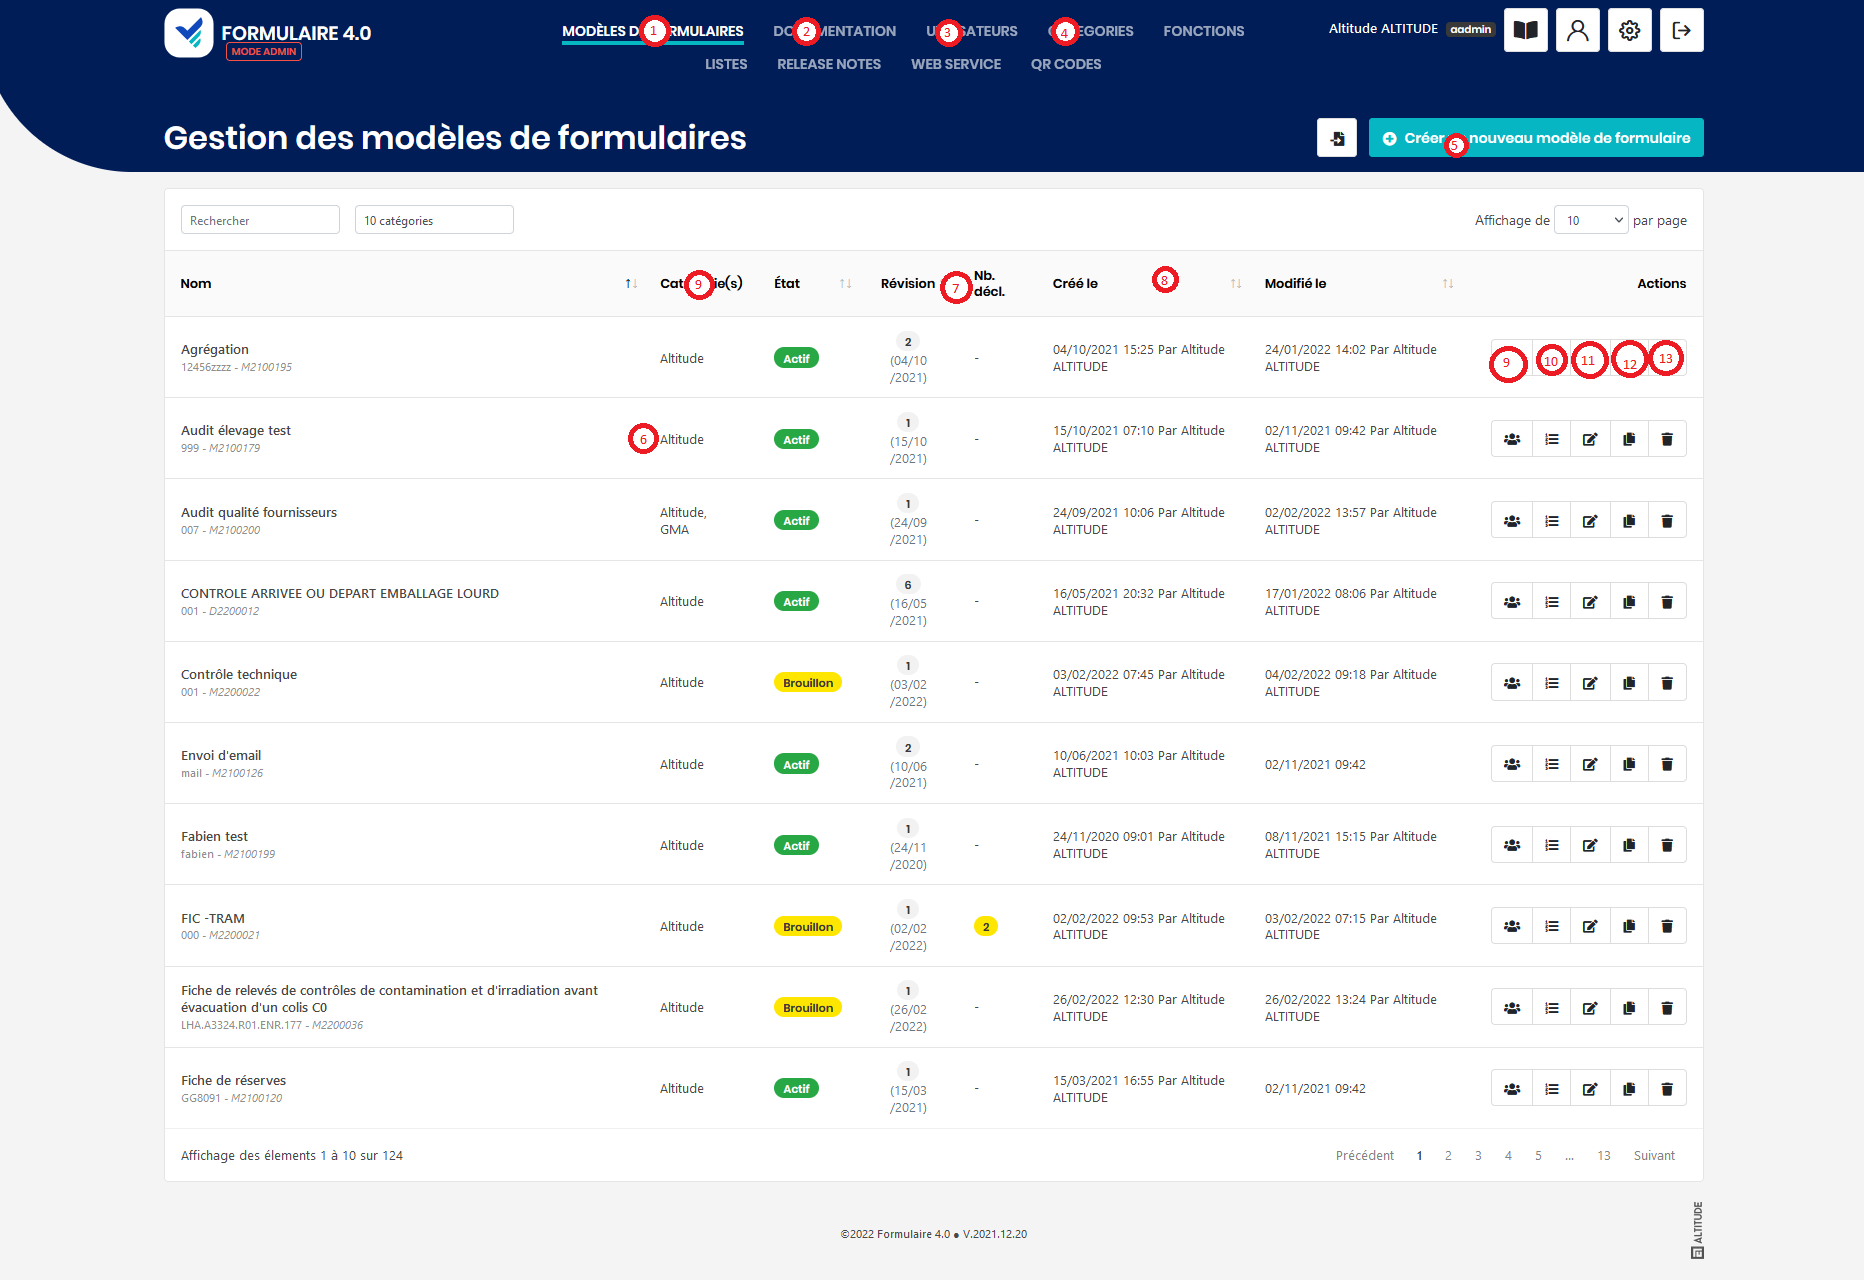Click Créer un nouveau modèle de formulaire
The height and width of the screenshot is (1280, 1864).
[1535, 138]
